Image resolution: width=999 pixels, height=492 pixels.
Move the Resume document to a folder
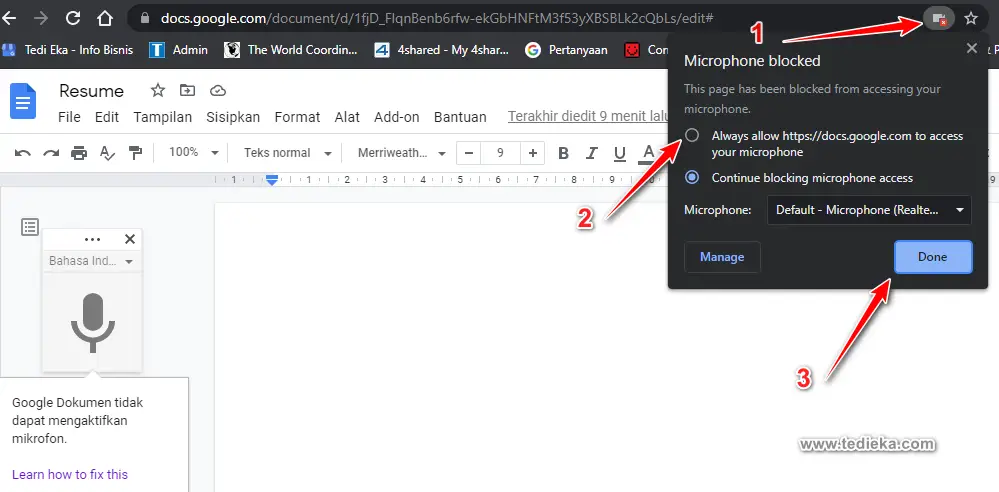point(187,90)
